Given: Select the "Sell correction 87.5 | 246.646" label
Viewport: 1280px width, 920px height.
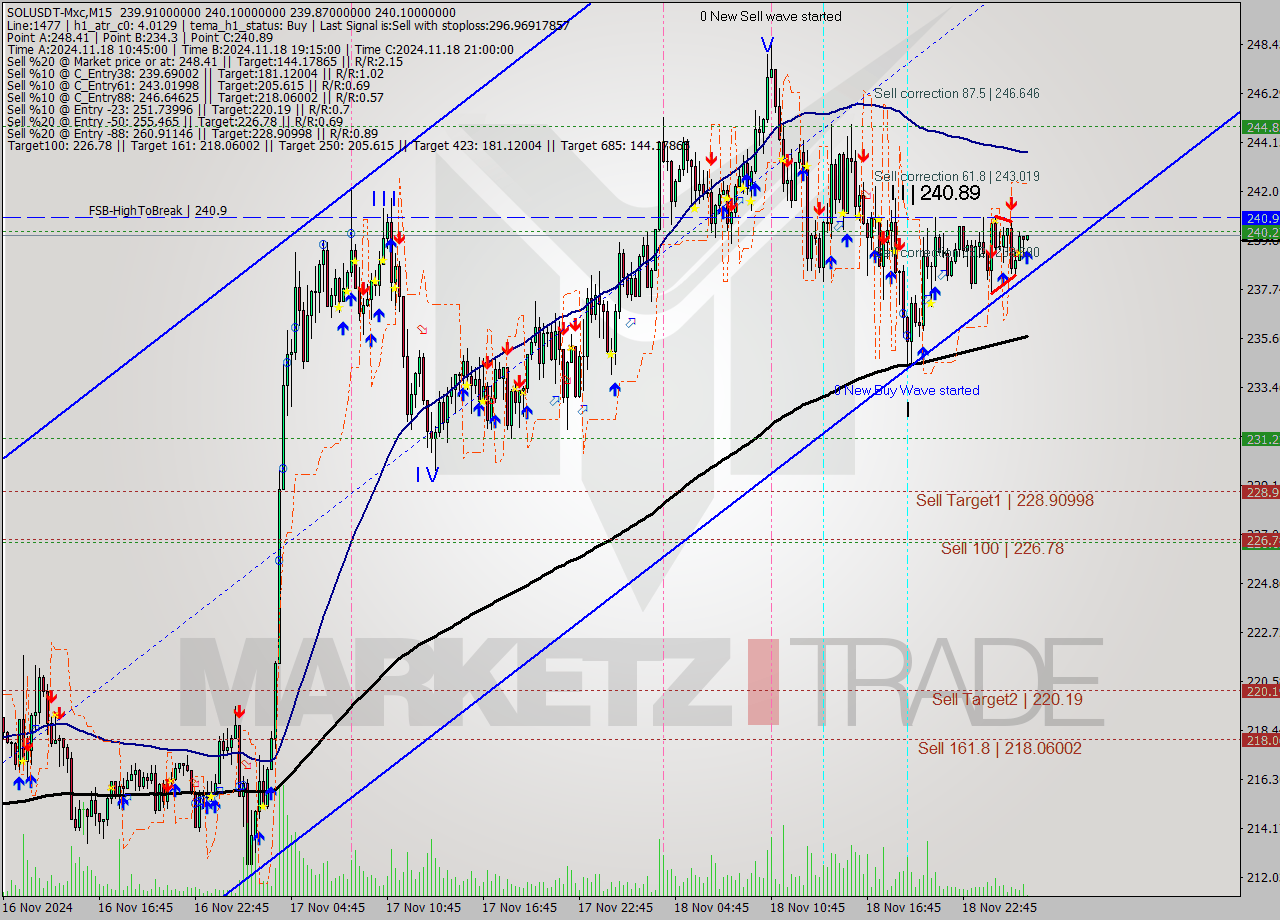Looking at the screenshot, I should [956, 93].
